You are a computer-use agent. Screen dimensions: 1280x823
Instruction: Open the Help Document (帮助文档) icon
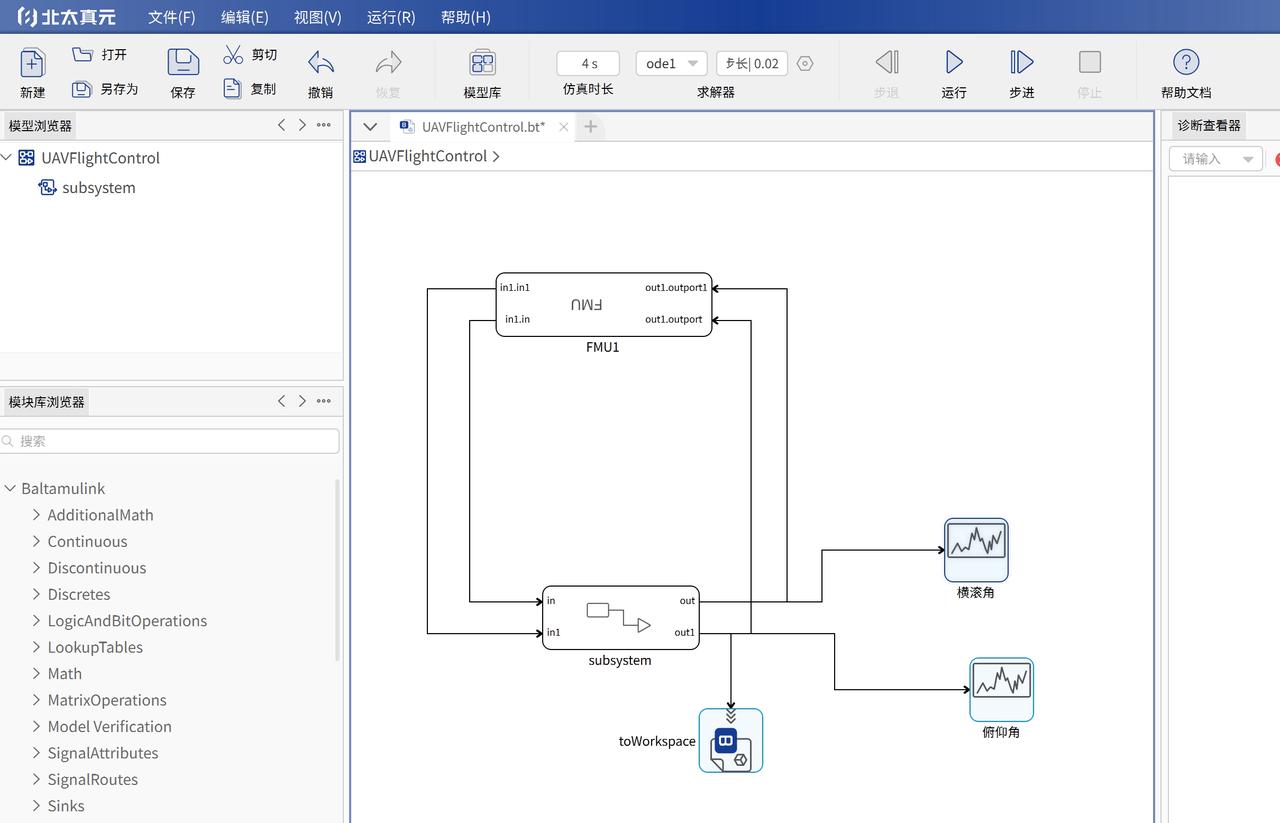(1185, 63)
